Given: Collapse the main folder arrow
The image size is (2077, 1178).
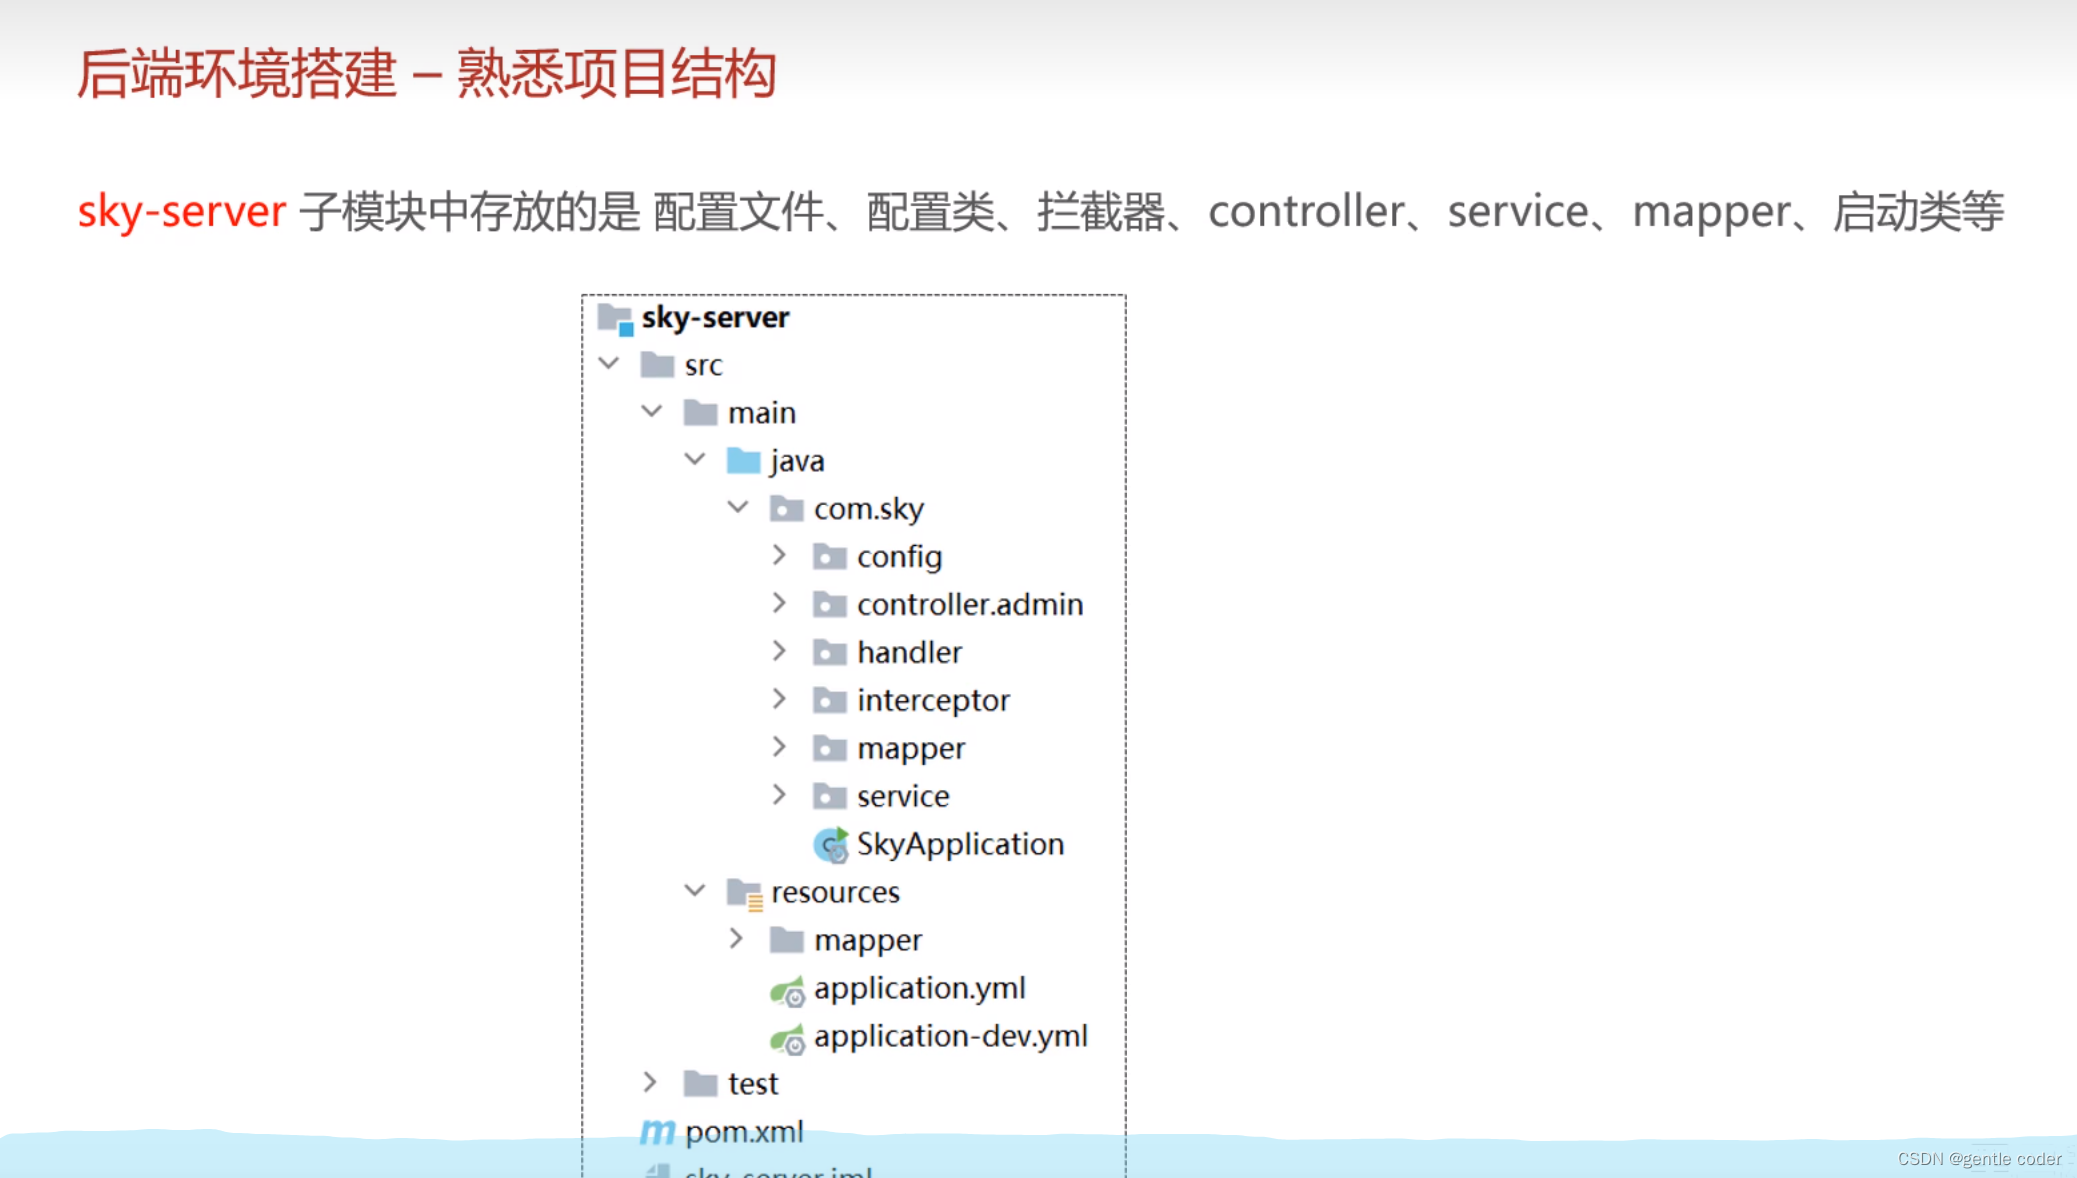Looking at the screenshot, I should 652,412.
